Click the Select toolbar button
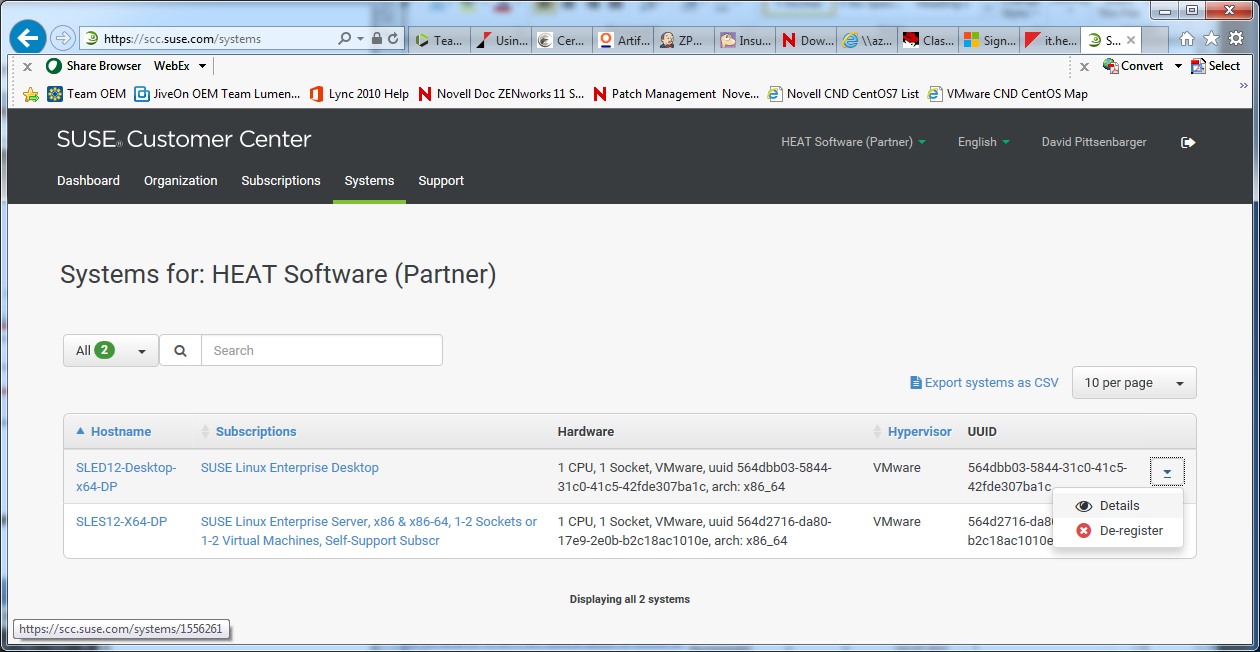The image size is (1260, 652). (1215, 66)
